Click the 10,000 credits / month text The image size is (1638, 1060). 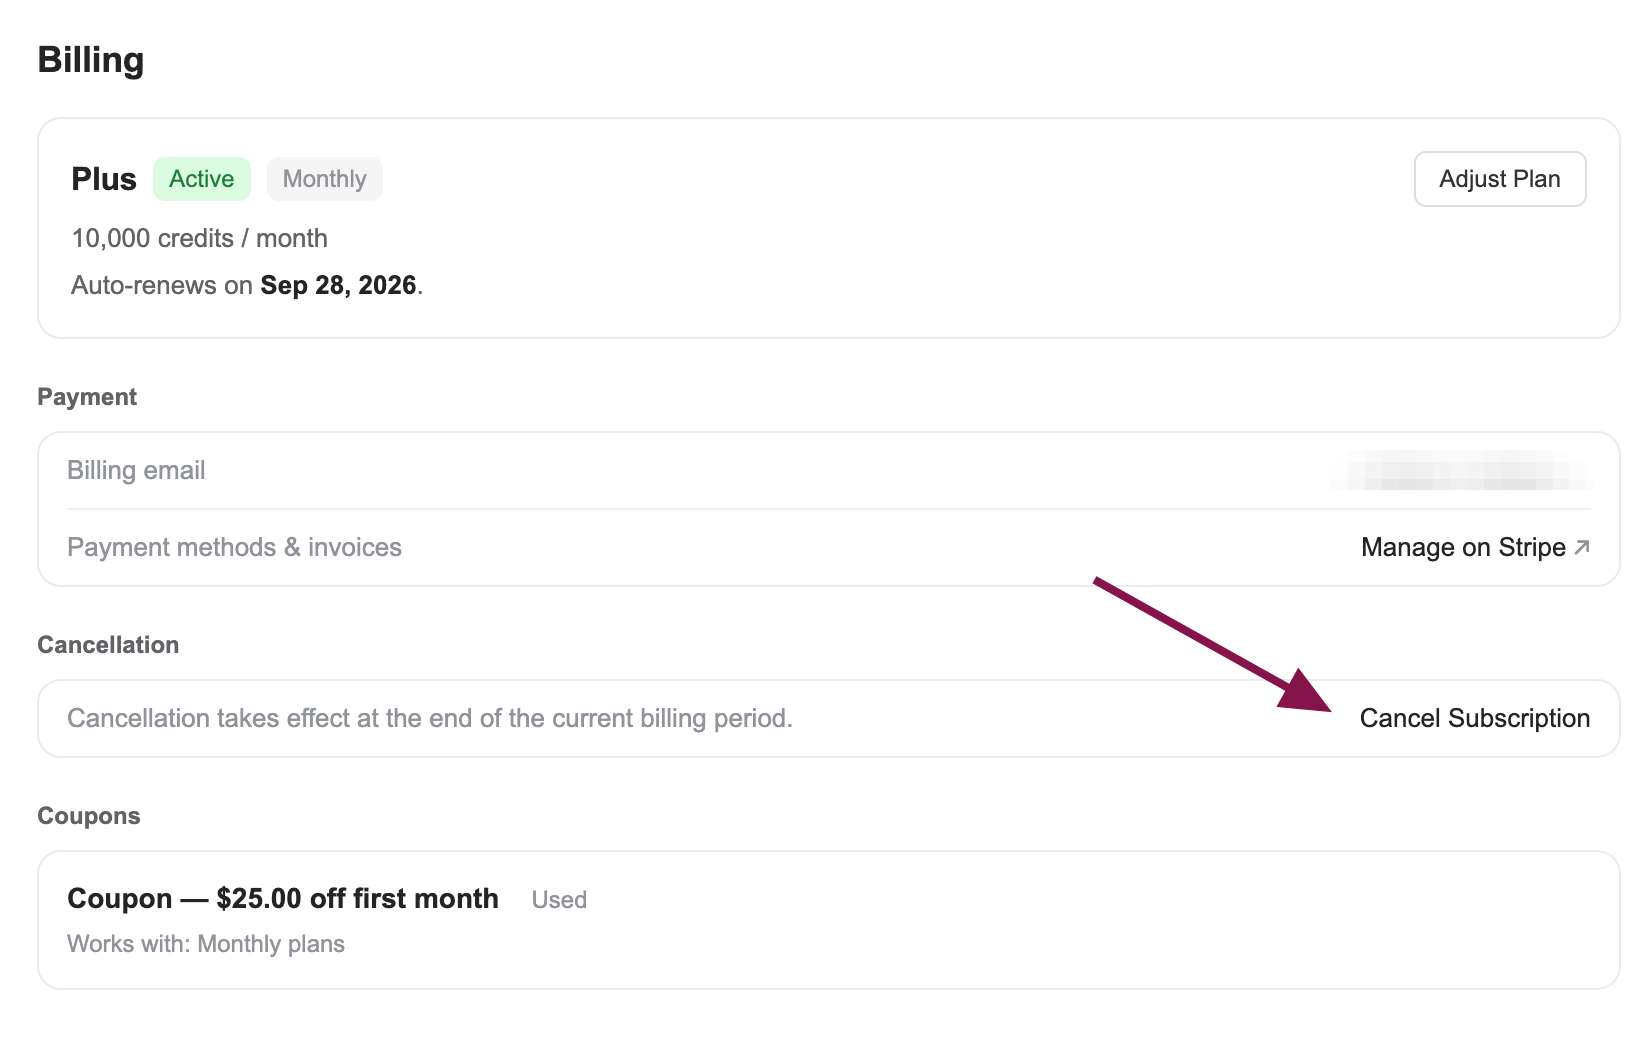coord(199,238)
